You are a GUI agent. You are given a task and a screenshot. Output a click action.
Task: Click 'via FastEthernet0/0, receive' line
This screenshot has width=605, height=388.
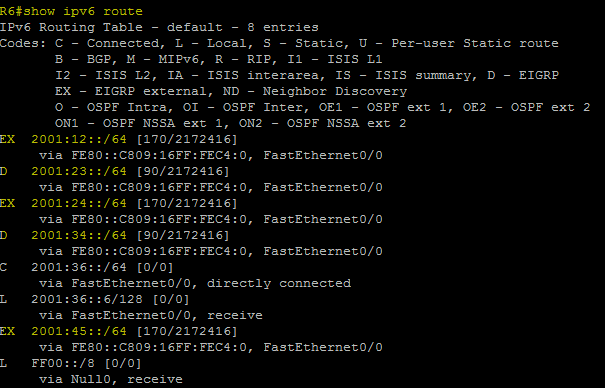coord(151,315)
